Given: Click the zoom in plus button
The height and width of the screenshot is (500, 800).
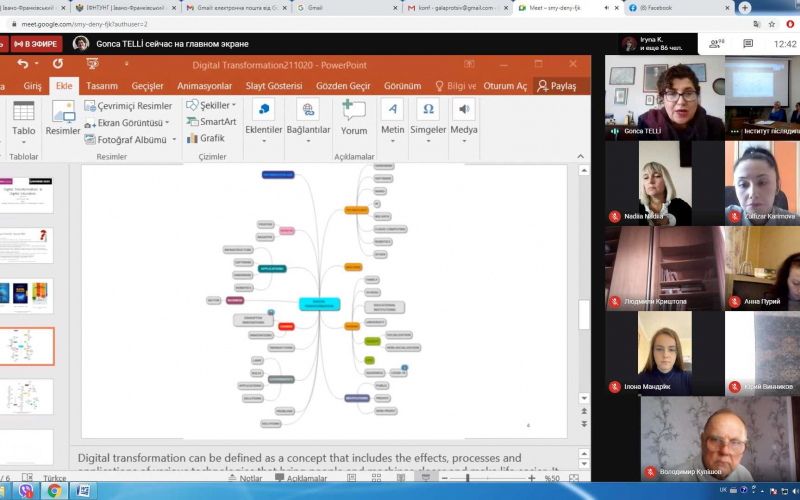Looking at the screenshot, I should click(532, 478).
